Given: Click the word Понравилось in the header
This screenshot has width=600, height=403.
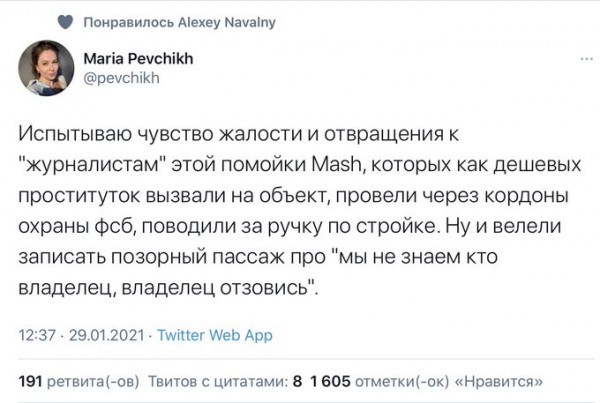Looking at the screenshot, I should 129,23.
